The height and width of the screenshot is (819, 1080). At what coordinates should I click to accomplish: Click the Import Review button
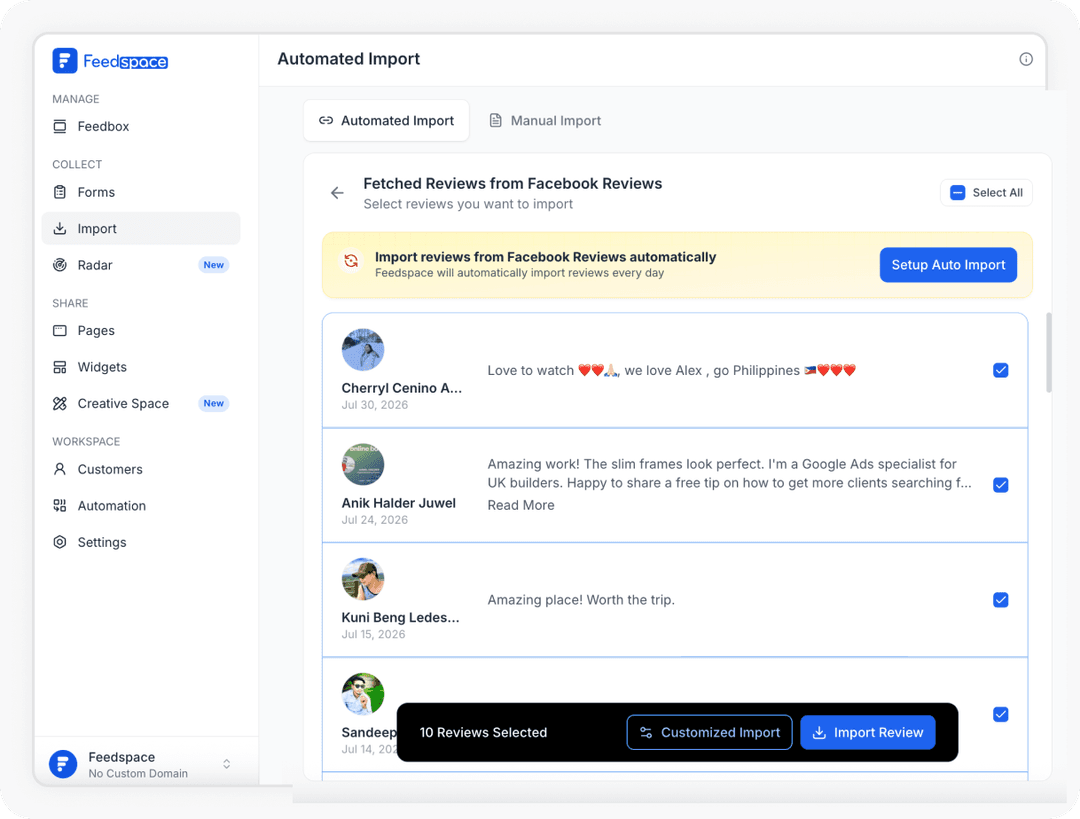pyautogui.click(x=867, y=732)
